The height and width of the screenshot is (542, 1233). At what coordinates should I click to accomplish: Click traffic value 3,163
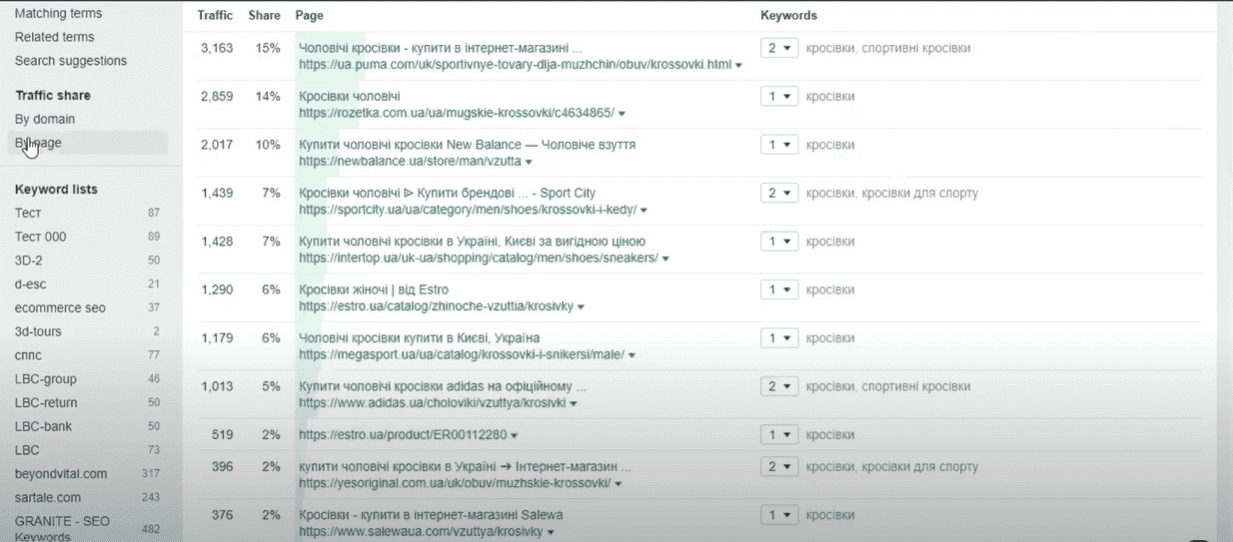coord(216,48)
